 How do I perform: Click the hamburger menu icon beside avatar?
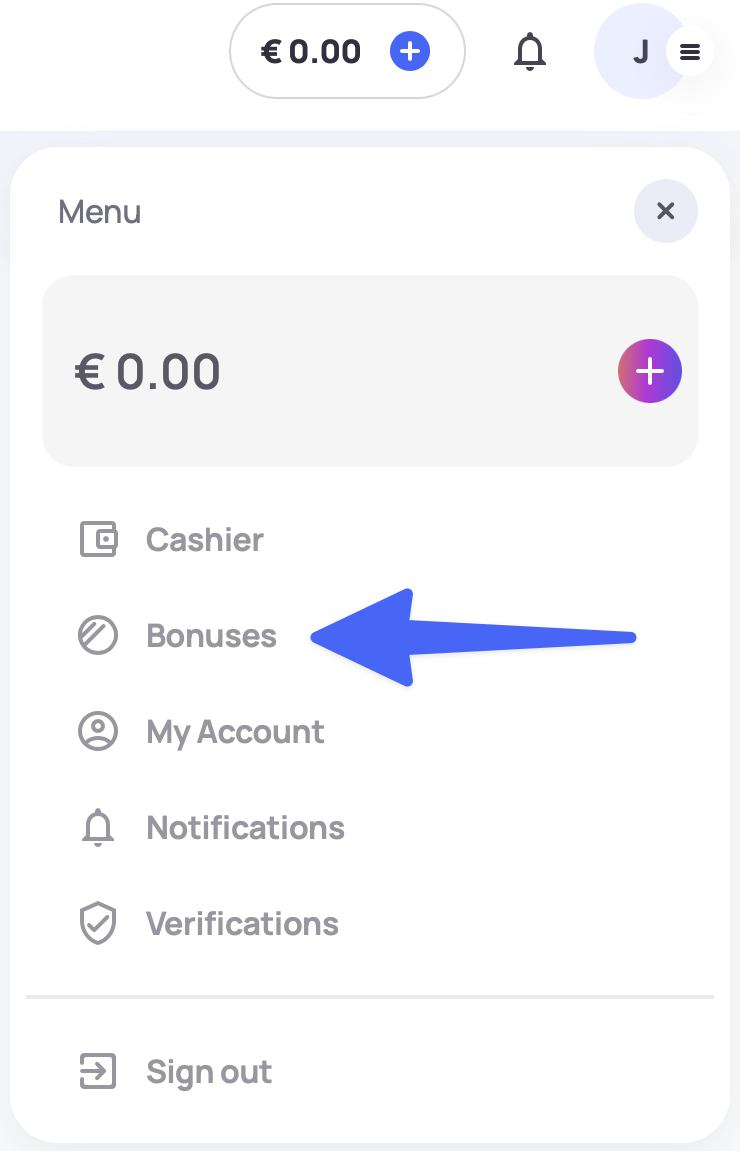point(690,53)
